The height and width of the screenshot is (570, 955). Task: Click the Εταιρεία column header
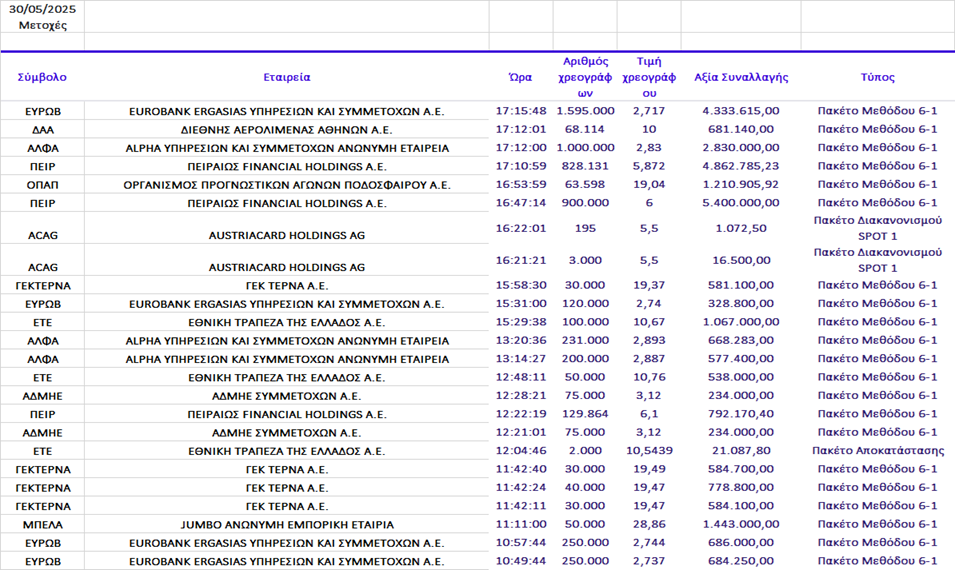coord(287,77)
